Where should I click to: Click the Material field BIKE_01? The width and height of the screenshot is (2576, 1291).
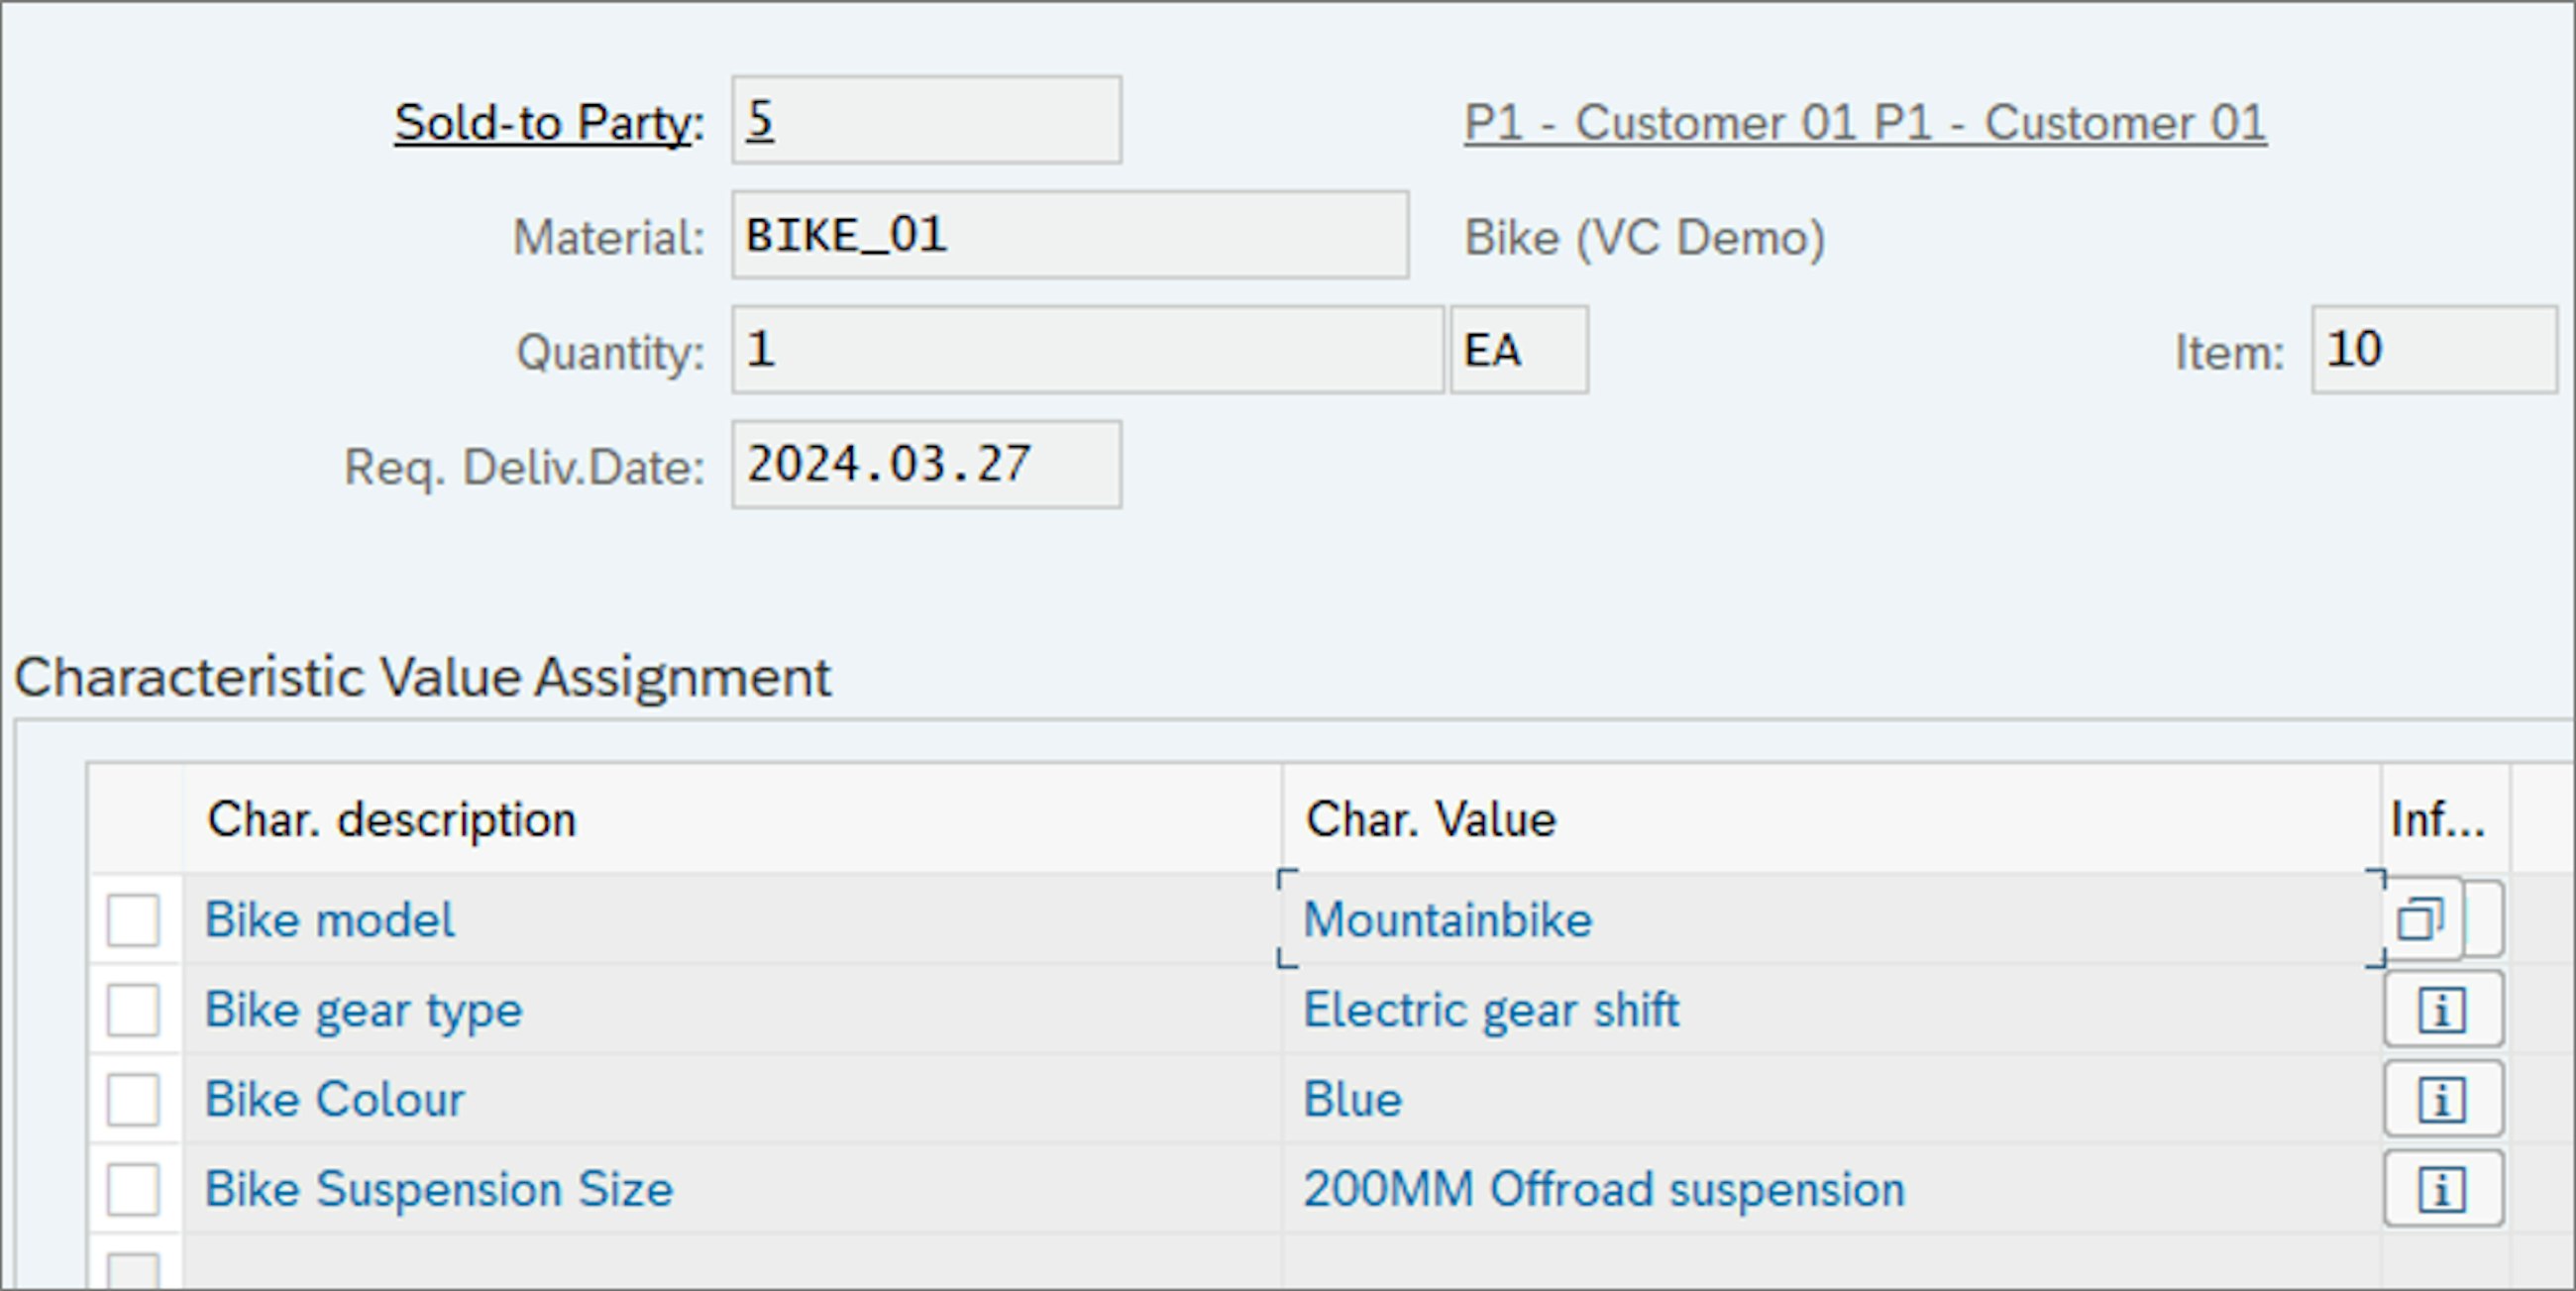click(1069, 236)
